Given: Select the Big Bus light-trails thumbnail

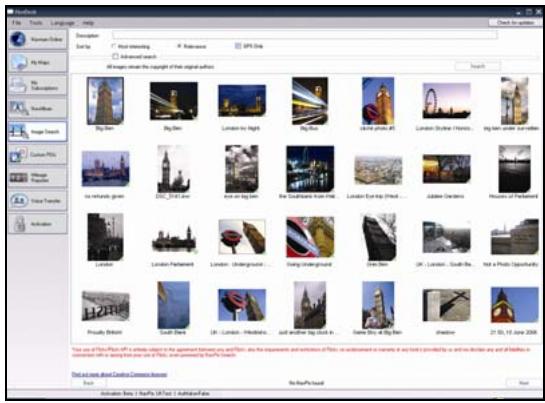Looking at the screenshot, I should pos(310,101).
